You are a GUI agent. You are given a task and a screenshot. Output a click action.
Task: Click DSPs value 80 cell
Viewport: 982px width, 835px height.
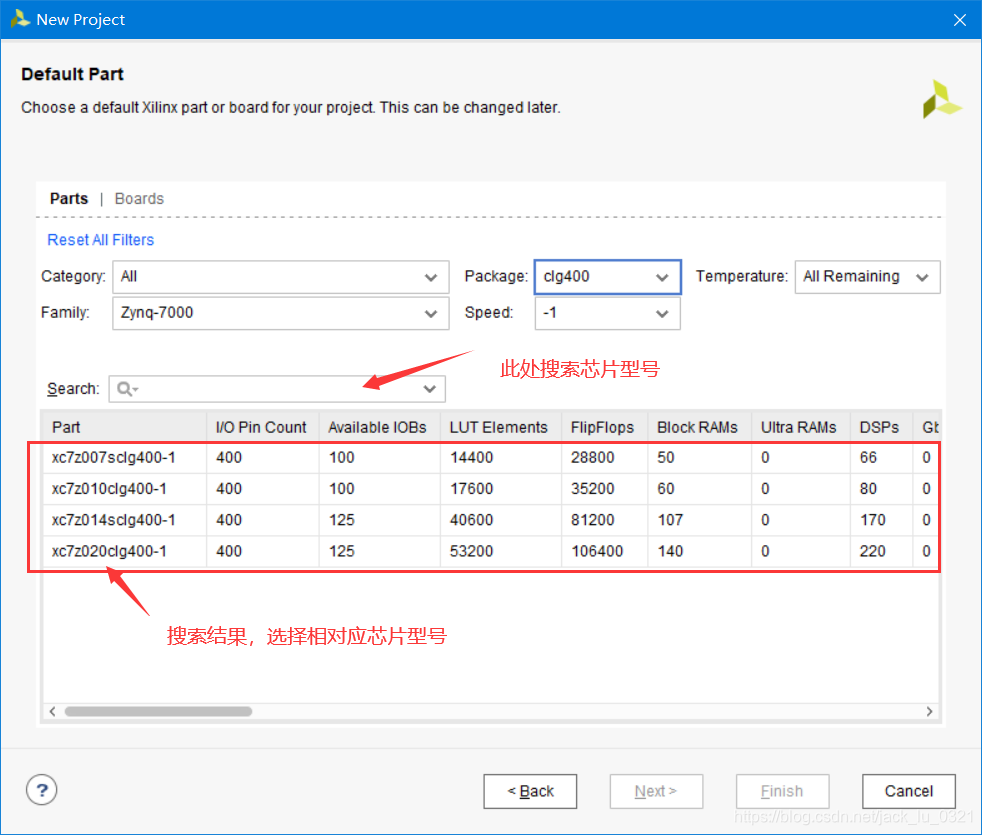(881, 489)
